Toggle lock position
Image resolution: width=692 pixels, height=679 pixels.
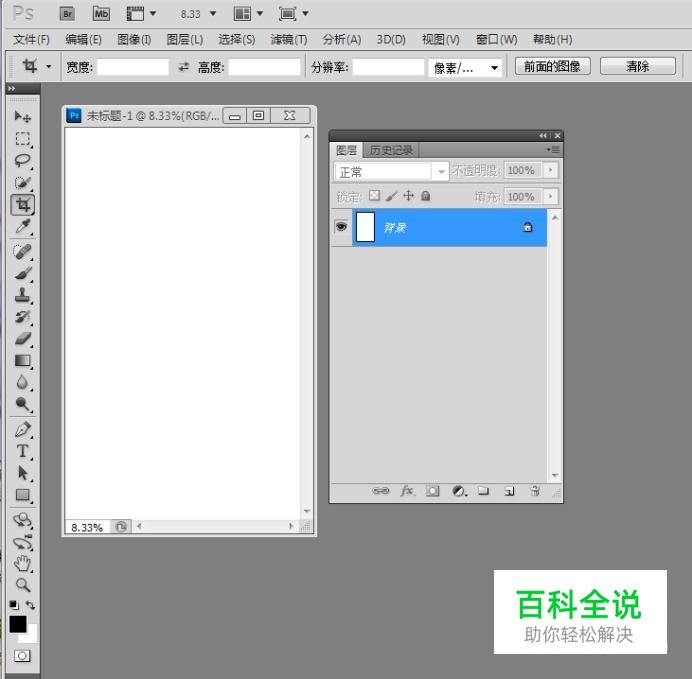409,195
